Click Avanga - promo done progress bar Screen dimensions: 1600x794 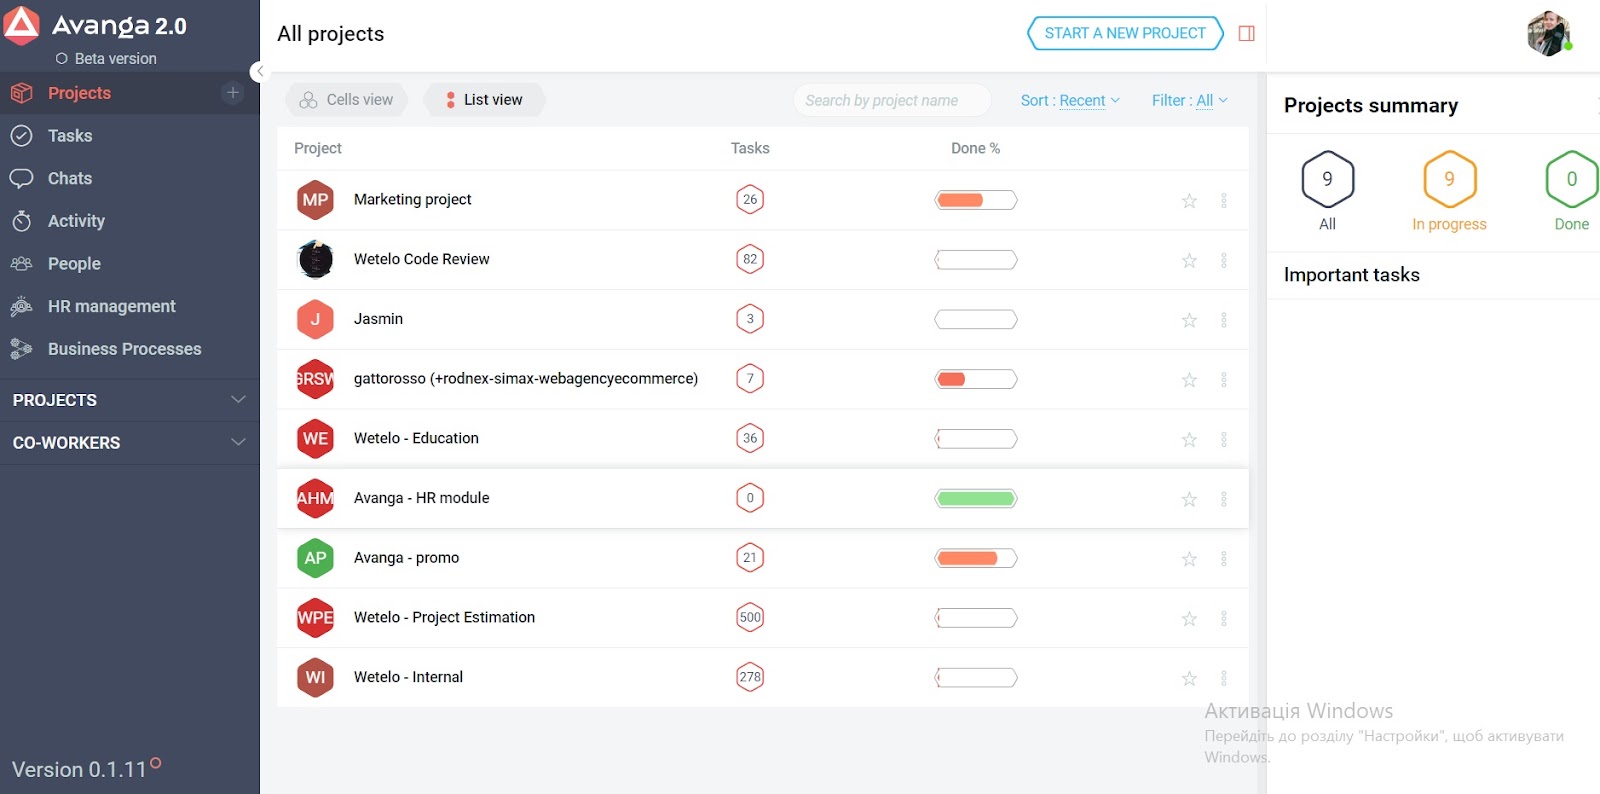(x=976, y=558)
